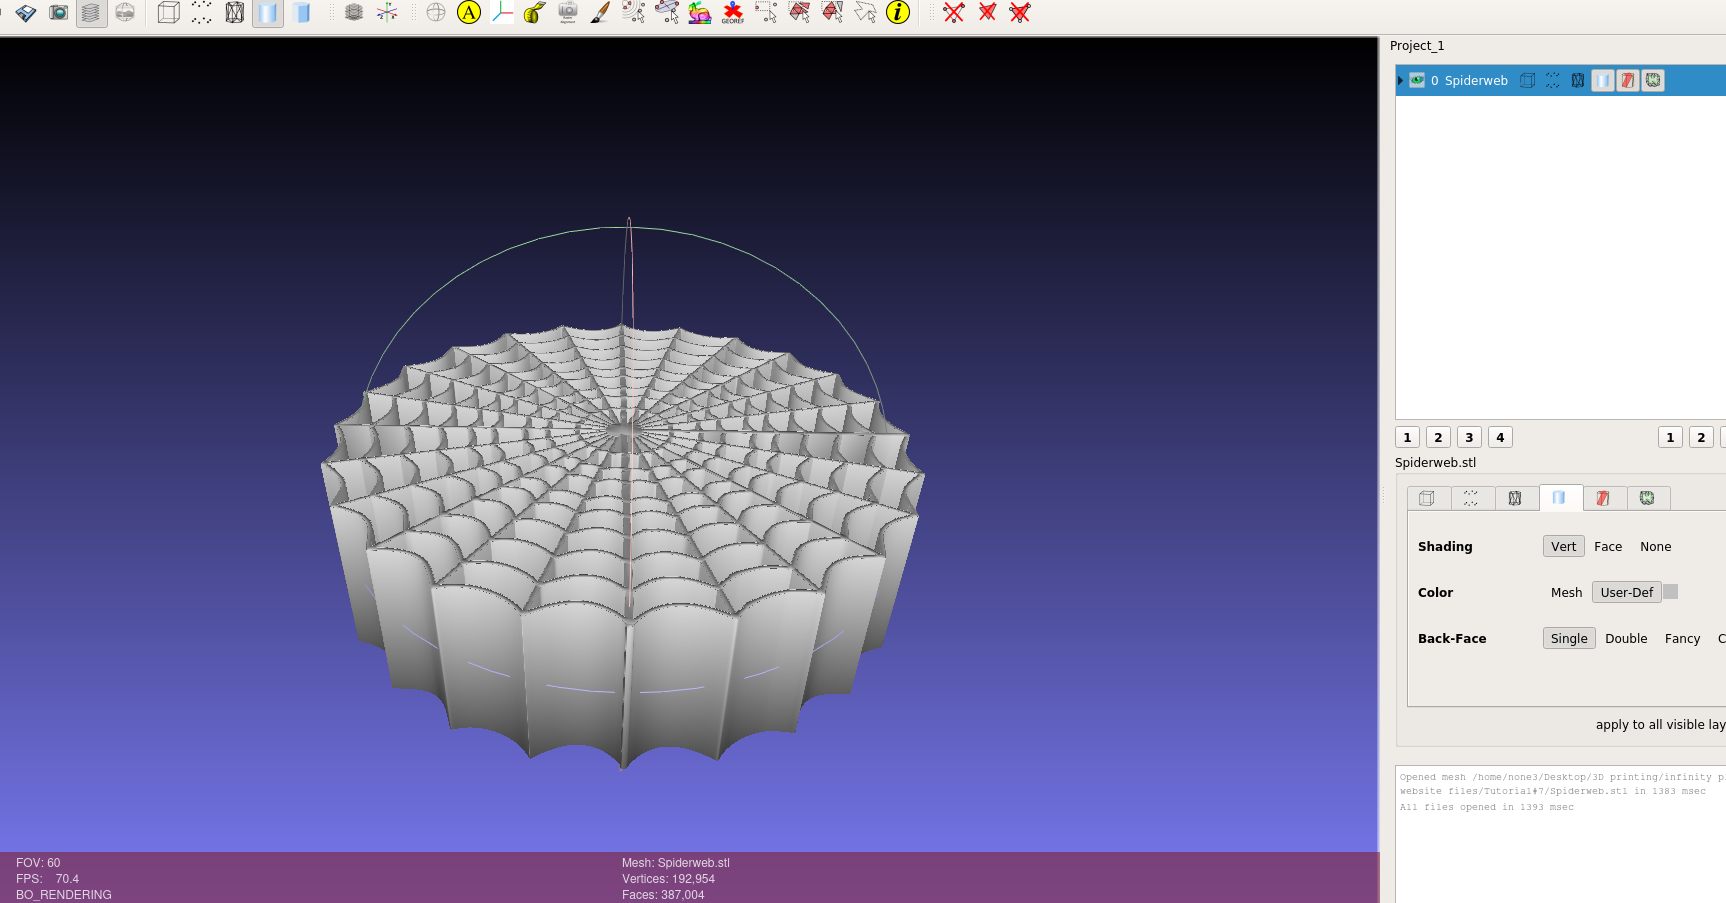Select the reference axis manipulator tool
Screen dimensions: 1726x903
[x=502, y=13]
